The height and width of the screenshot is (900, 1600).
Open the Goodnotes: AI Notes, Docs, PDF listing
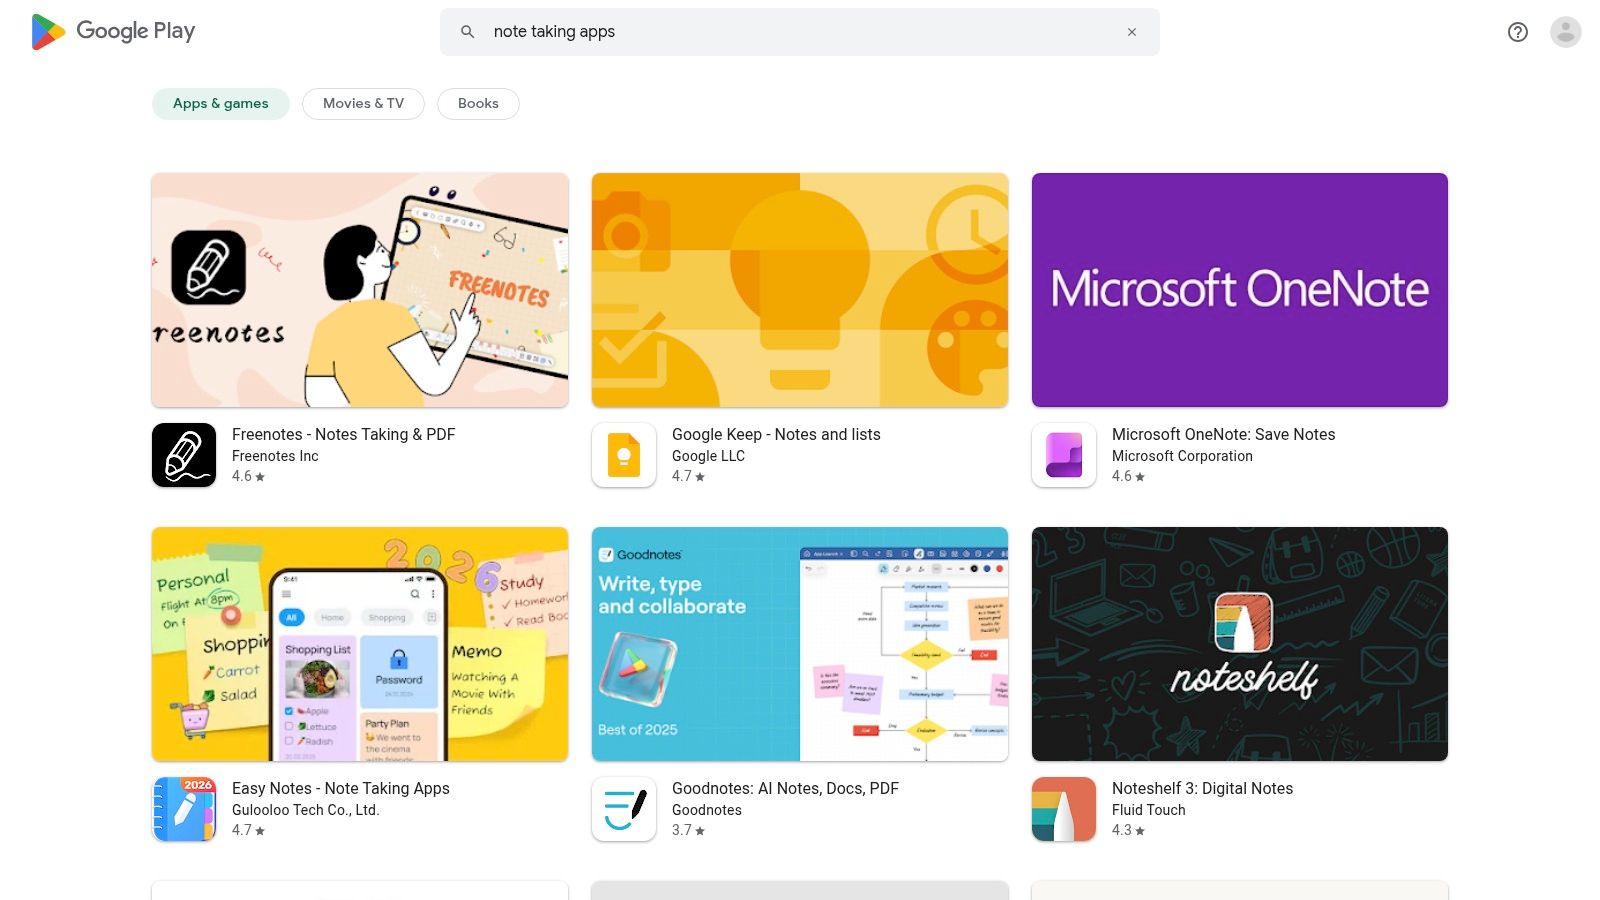click(785, 788)
